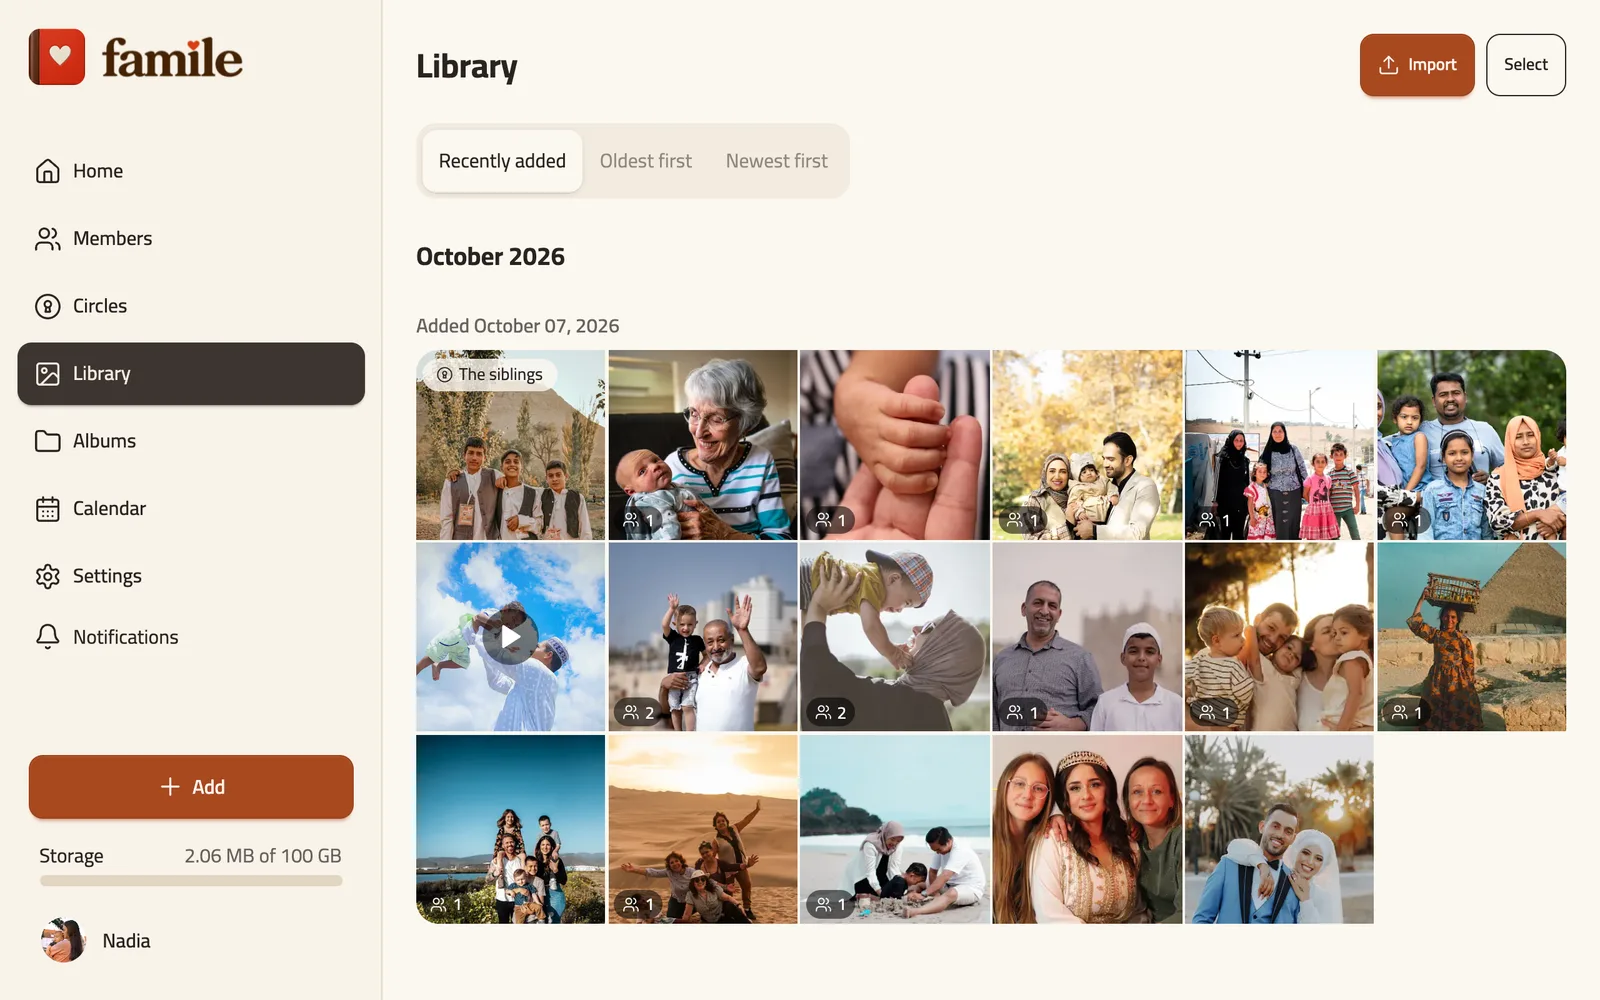1600x1000 pixels.
Task: Open Settings via the gear icon
Action: (47, 576)
